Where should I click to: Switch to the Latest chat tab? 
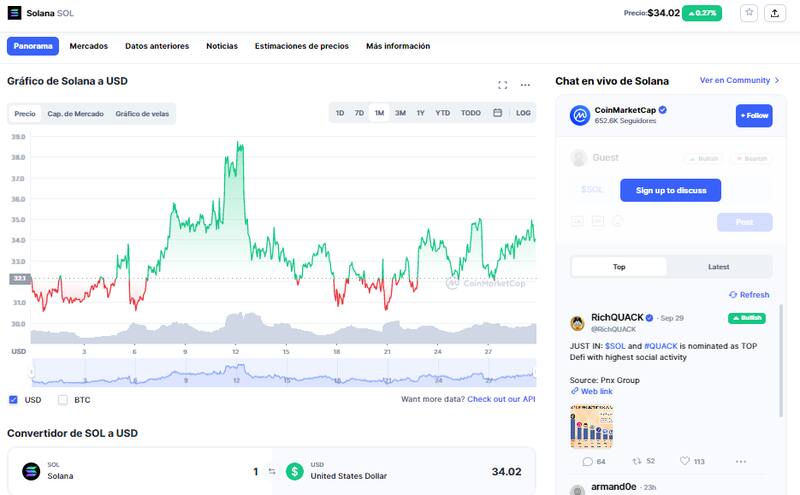718,267
